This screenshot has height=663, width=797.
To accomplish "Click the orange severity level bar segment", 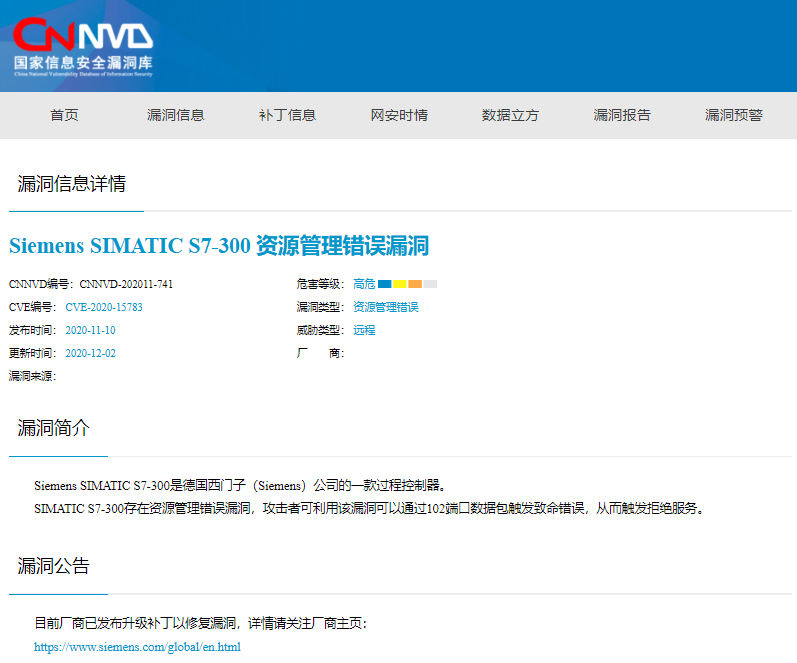I will pos(415,284).
